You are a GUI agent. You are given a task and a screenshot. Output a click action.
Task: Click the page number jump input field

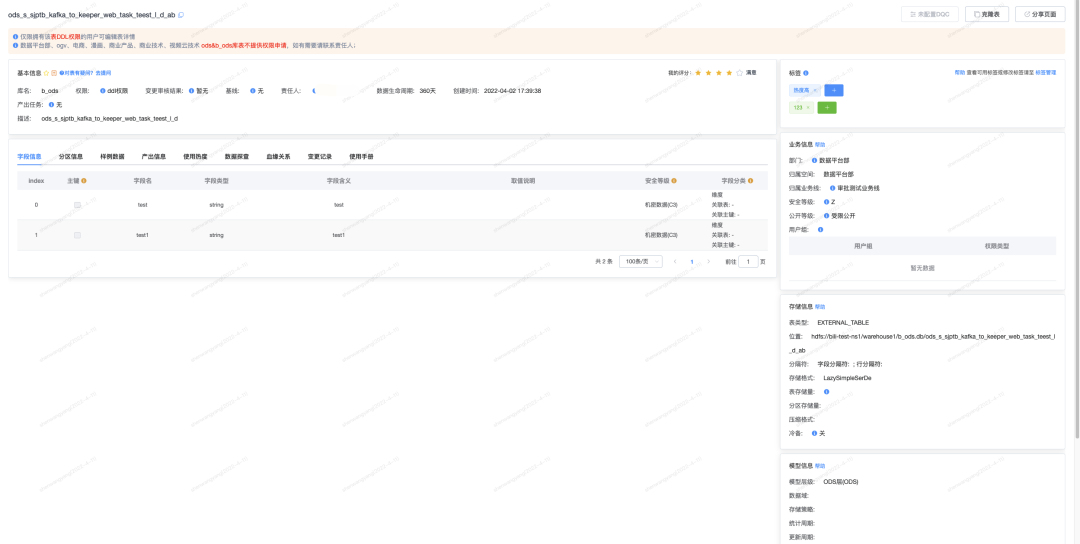[748, 262]
